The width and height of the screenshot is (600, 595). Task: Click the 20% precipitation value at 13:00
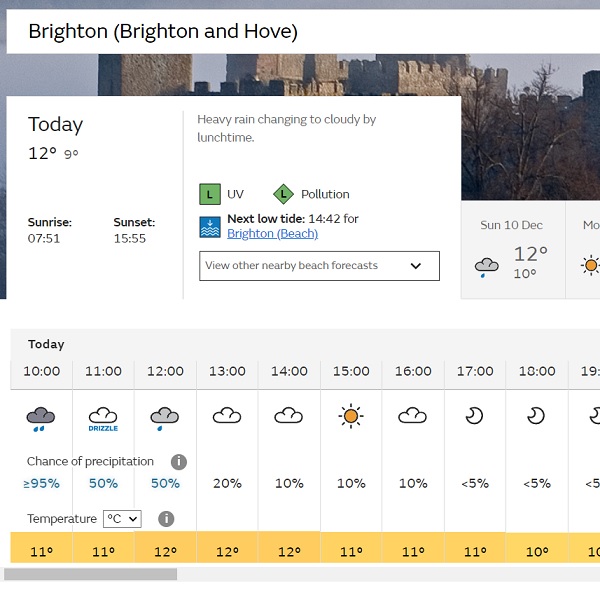227,484
